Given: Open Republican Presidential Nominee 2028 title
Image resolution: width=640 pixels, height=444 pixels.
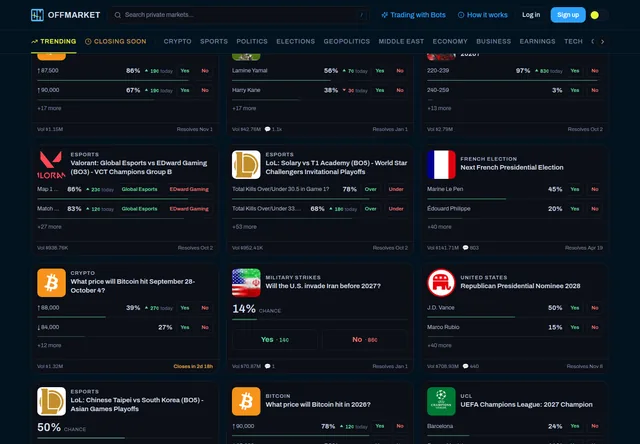Looking at the screenshot, I should 520,286.
